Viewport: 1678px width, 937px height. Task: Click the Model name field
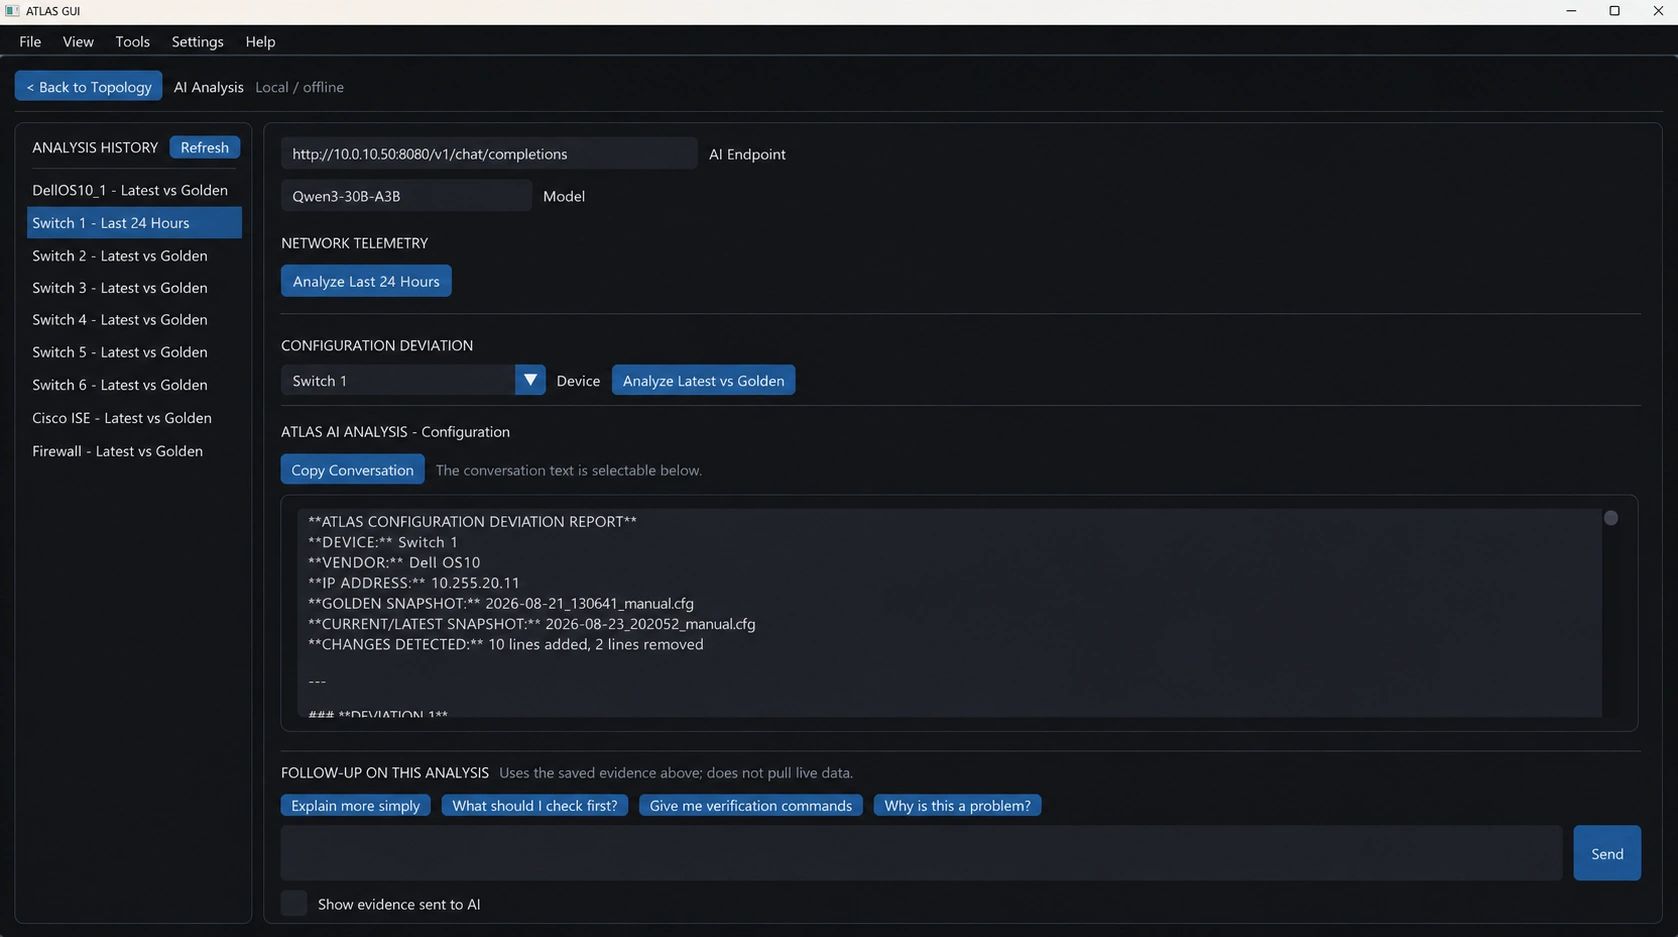coord(406,196)
